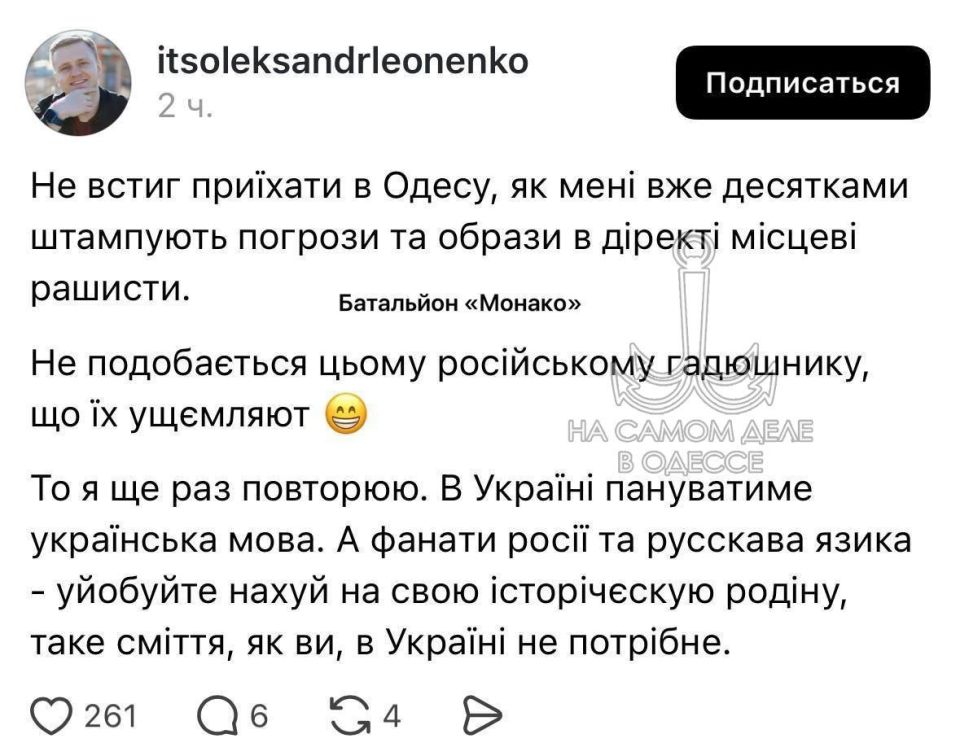Screen dimensions: 960x756
Task: Click the "2 ч." post timestamp
Action: click(185, 107)
